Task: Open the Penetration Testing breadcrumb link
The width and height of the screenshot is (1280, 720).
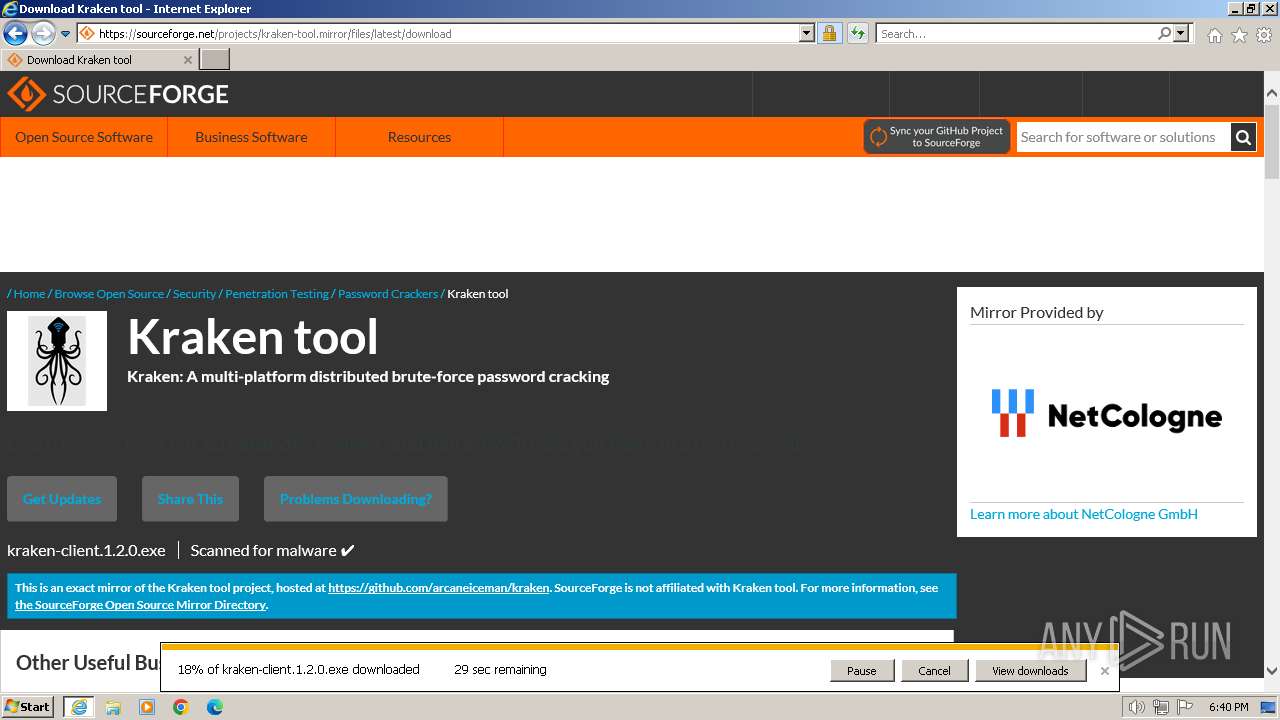Action: [277, 294]
